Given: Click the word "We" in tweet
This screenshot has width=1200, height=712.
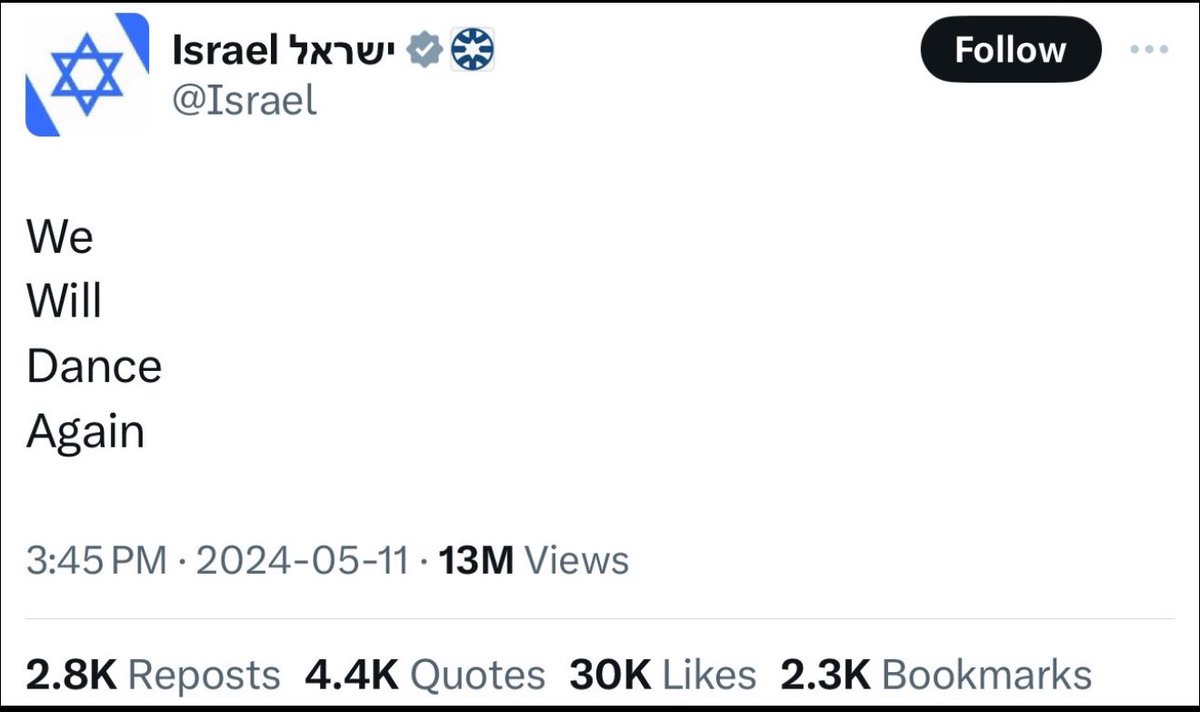Looking at the screenshot, I should (x=60, y=238).
